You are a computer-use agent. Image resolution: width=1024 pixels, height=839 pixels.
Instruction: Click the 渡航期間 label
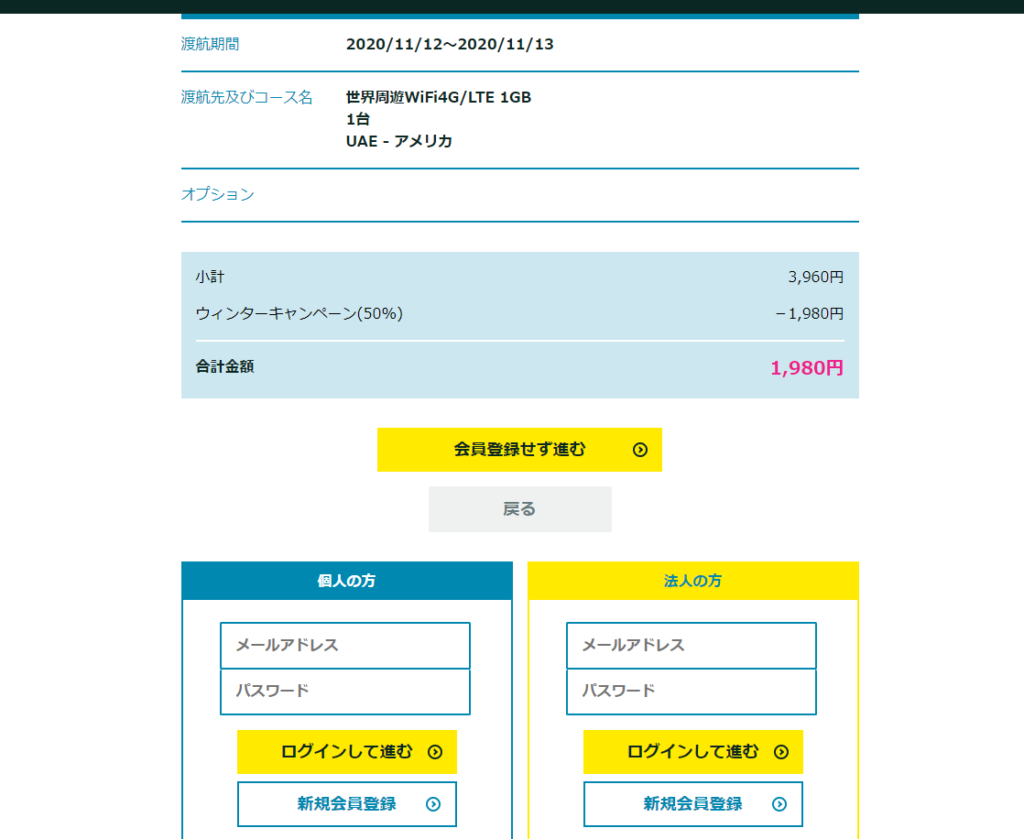click(x=210, y=44)
